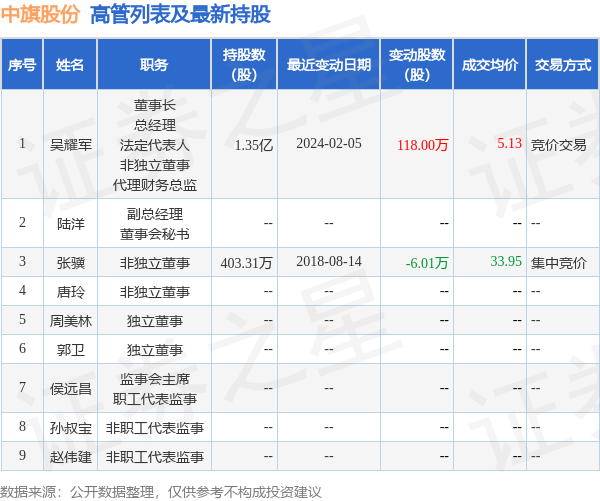
Task: Click row number 7
Action: (x=22, y=387)
